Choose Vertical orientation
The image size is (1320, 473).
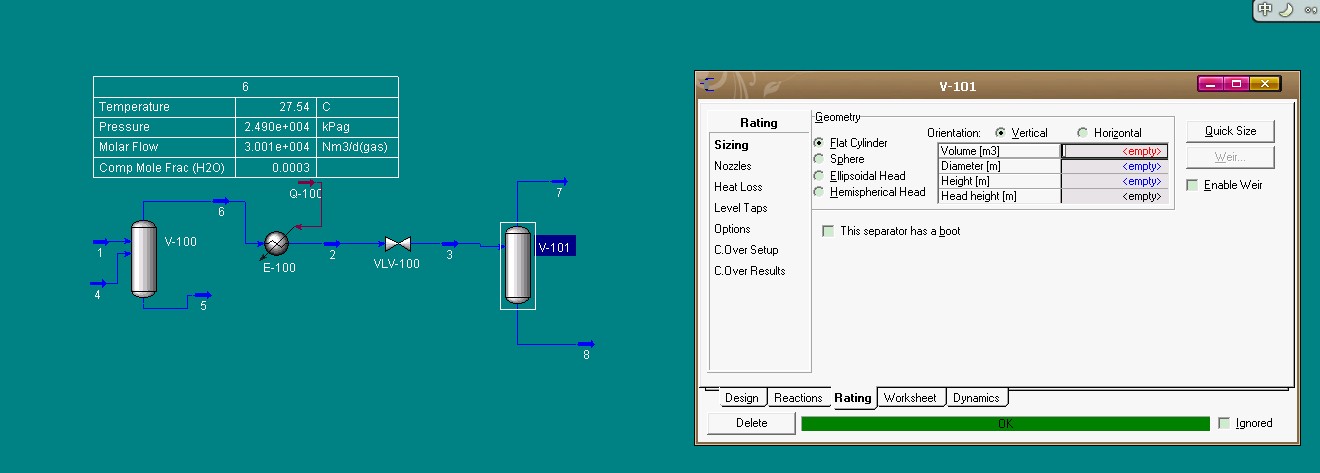[x=1022, y=133]
